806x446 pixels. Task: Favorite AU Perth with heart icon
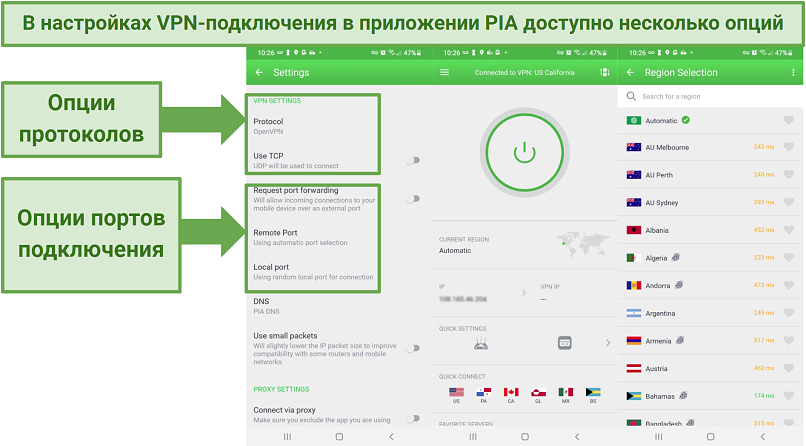[789, 175]
